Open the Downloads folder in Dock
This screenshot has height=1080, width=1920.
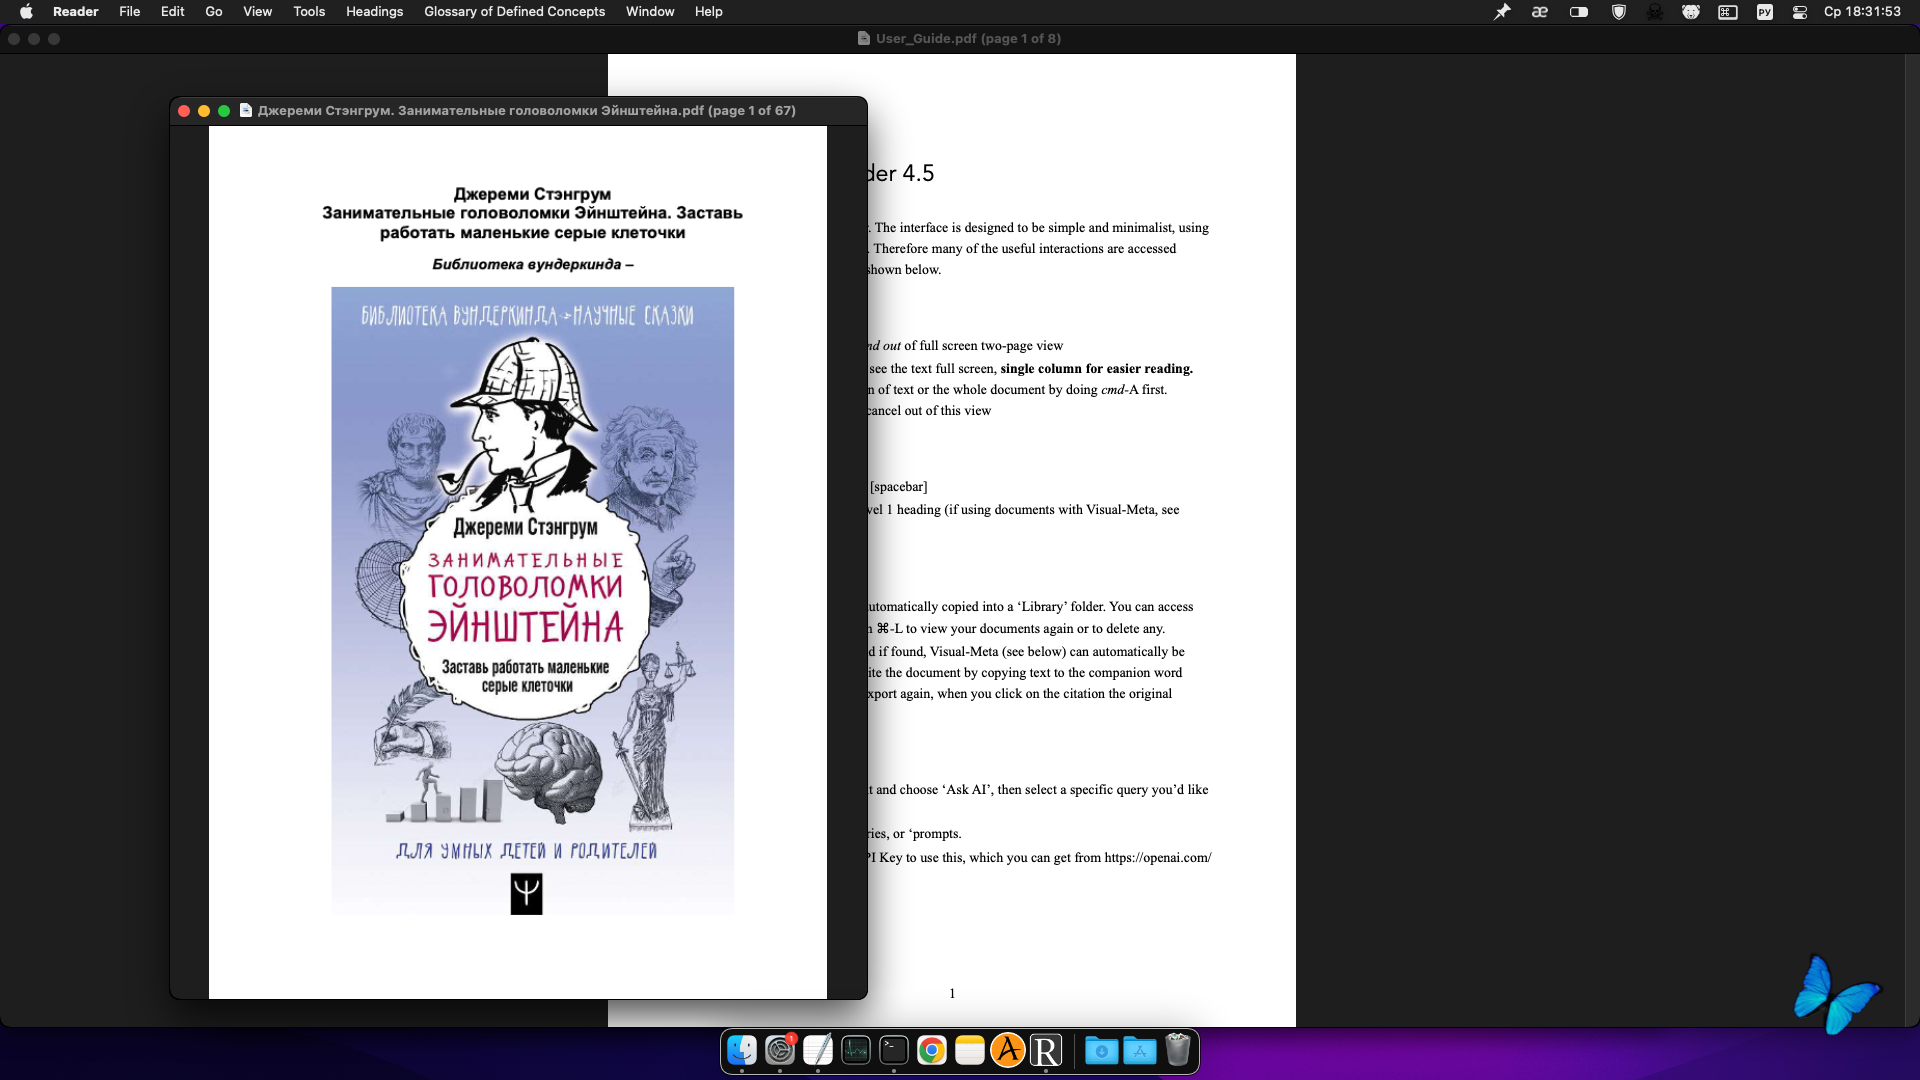tap(1102, 1050)
